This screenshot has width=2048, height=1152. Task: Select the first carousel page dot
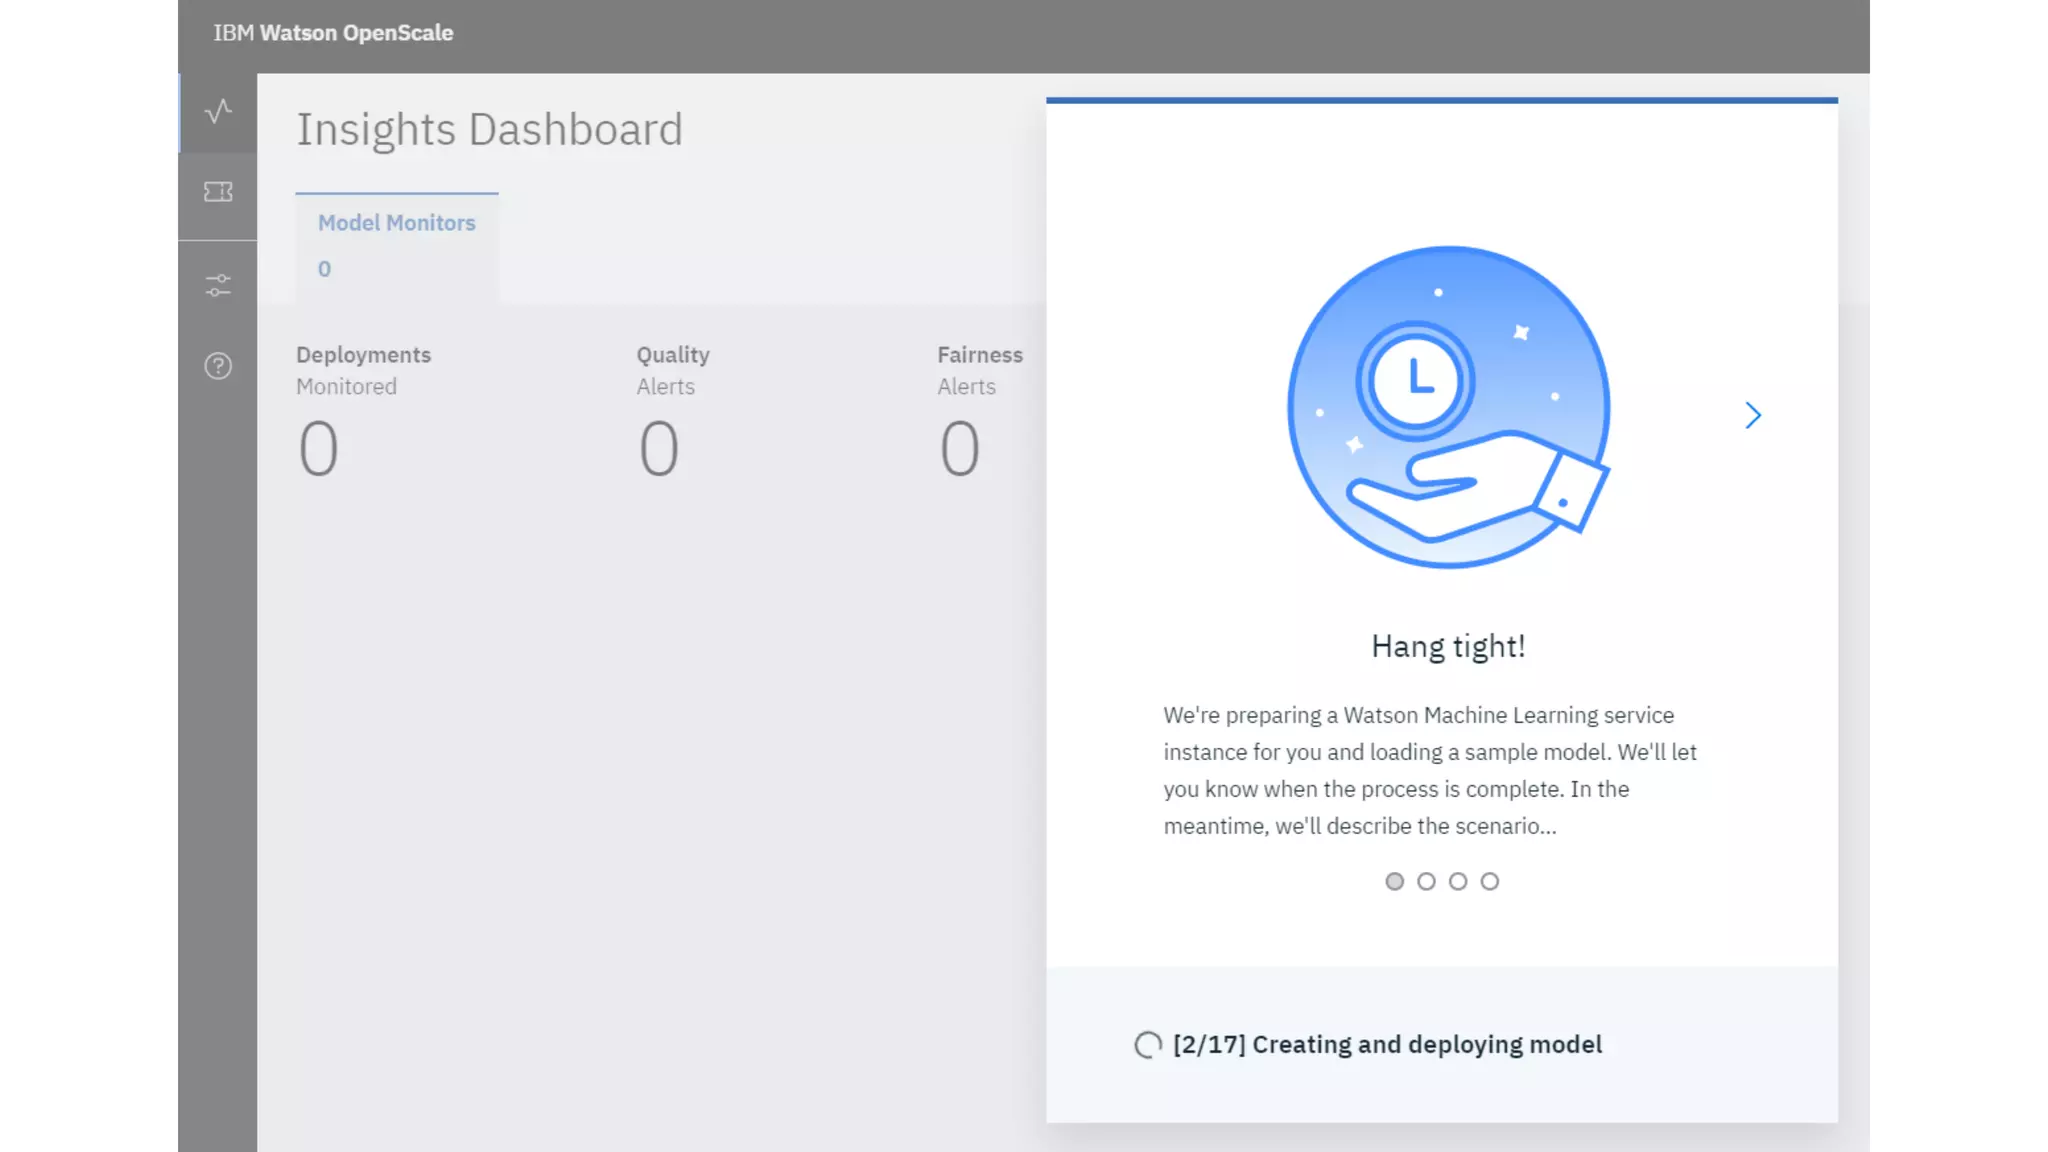1394,881
